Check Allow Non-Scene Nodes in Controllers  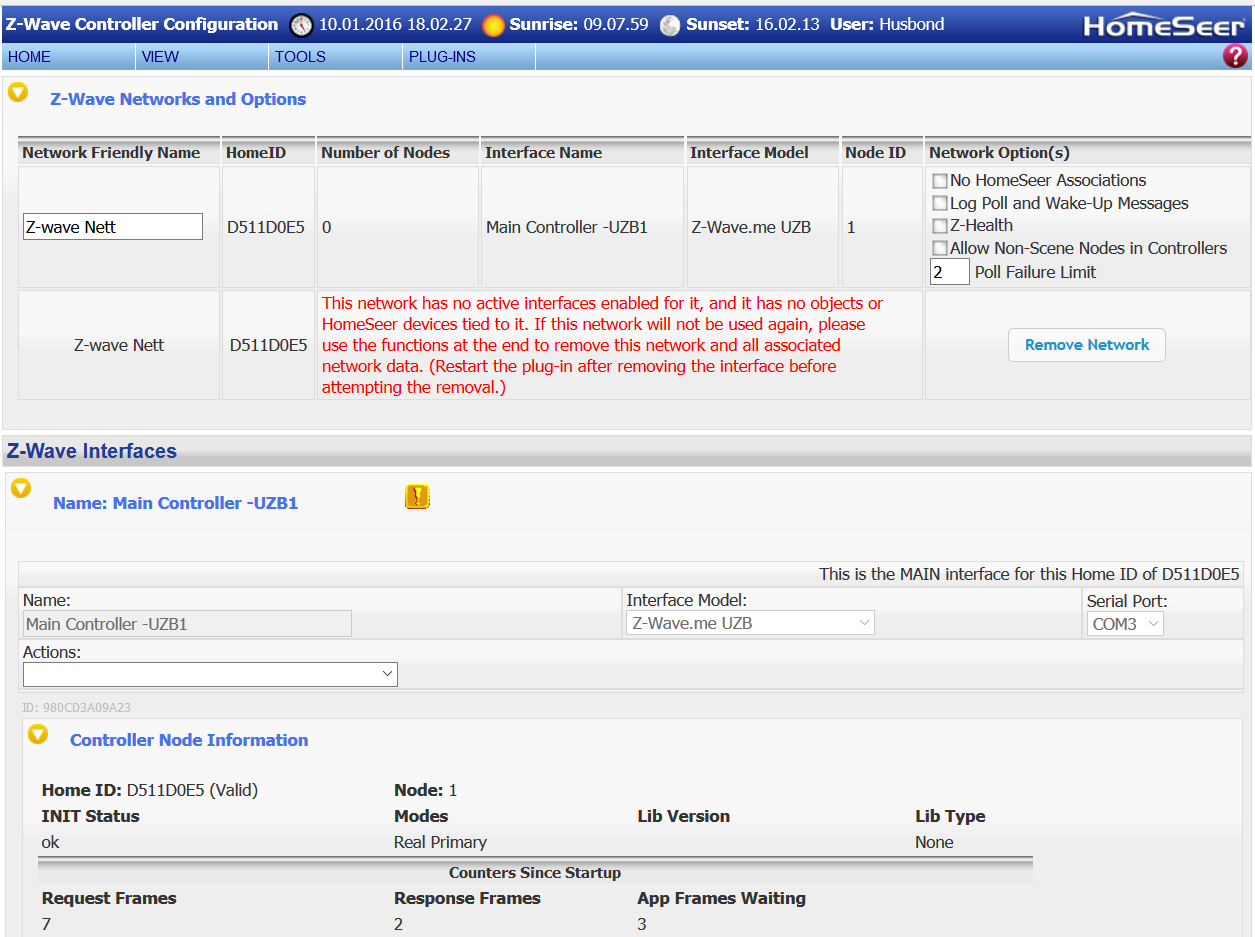[x=939, y=248]
